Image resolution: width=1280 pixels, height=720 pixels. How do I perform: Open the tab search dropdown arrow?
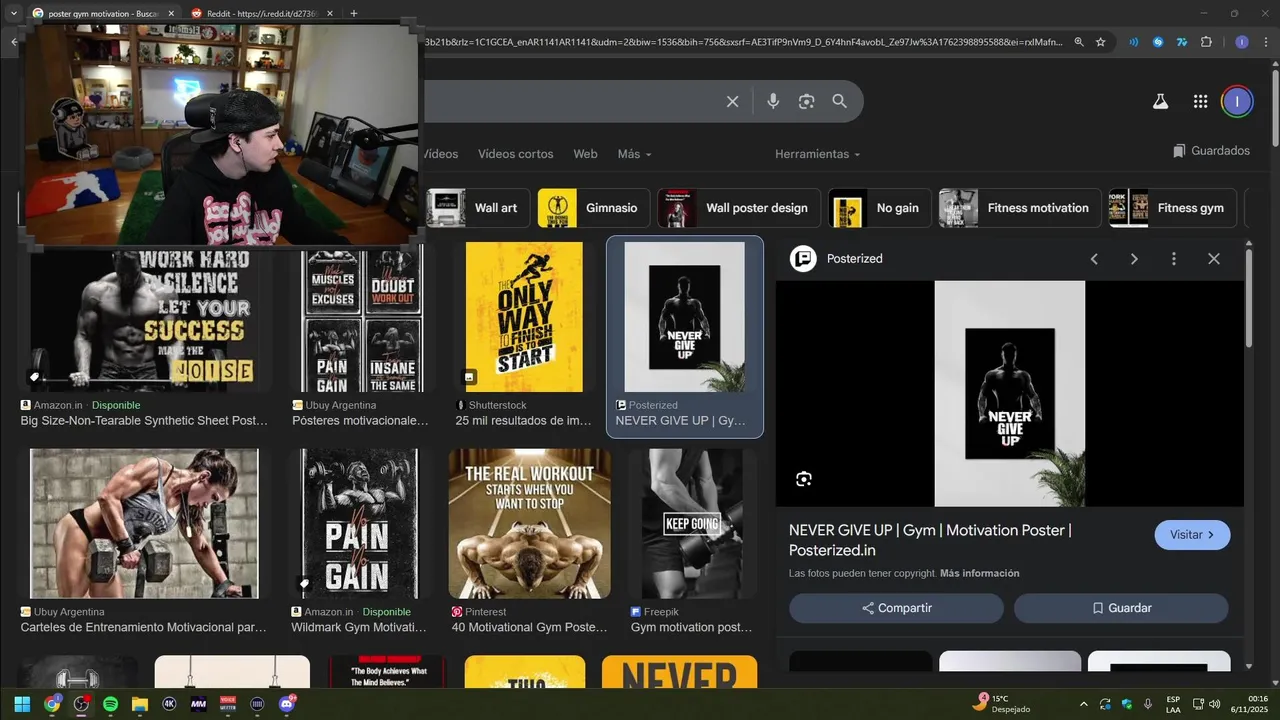tap(13, 13)
